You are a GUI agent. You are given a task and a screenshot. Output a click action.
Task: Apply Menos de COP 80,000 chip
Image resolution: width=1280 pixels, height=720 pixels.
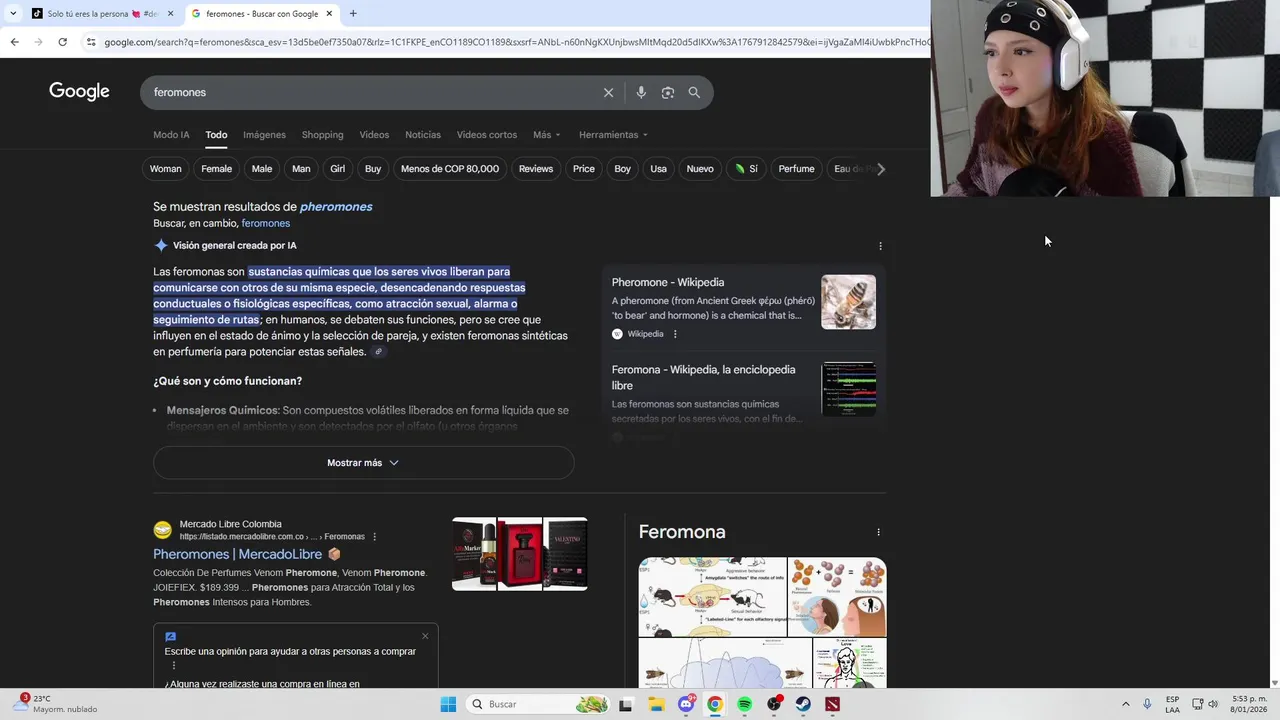click(x=450, y=169)
